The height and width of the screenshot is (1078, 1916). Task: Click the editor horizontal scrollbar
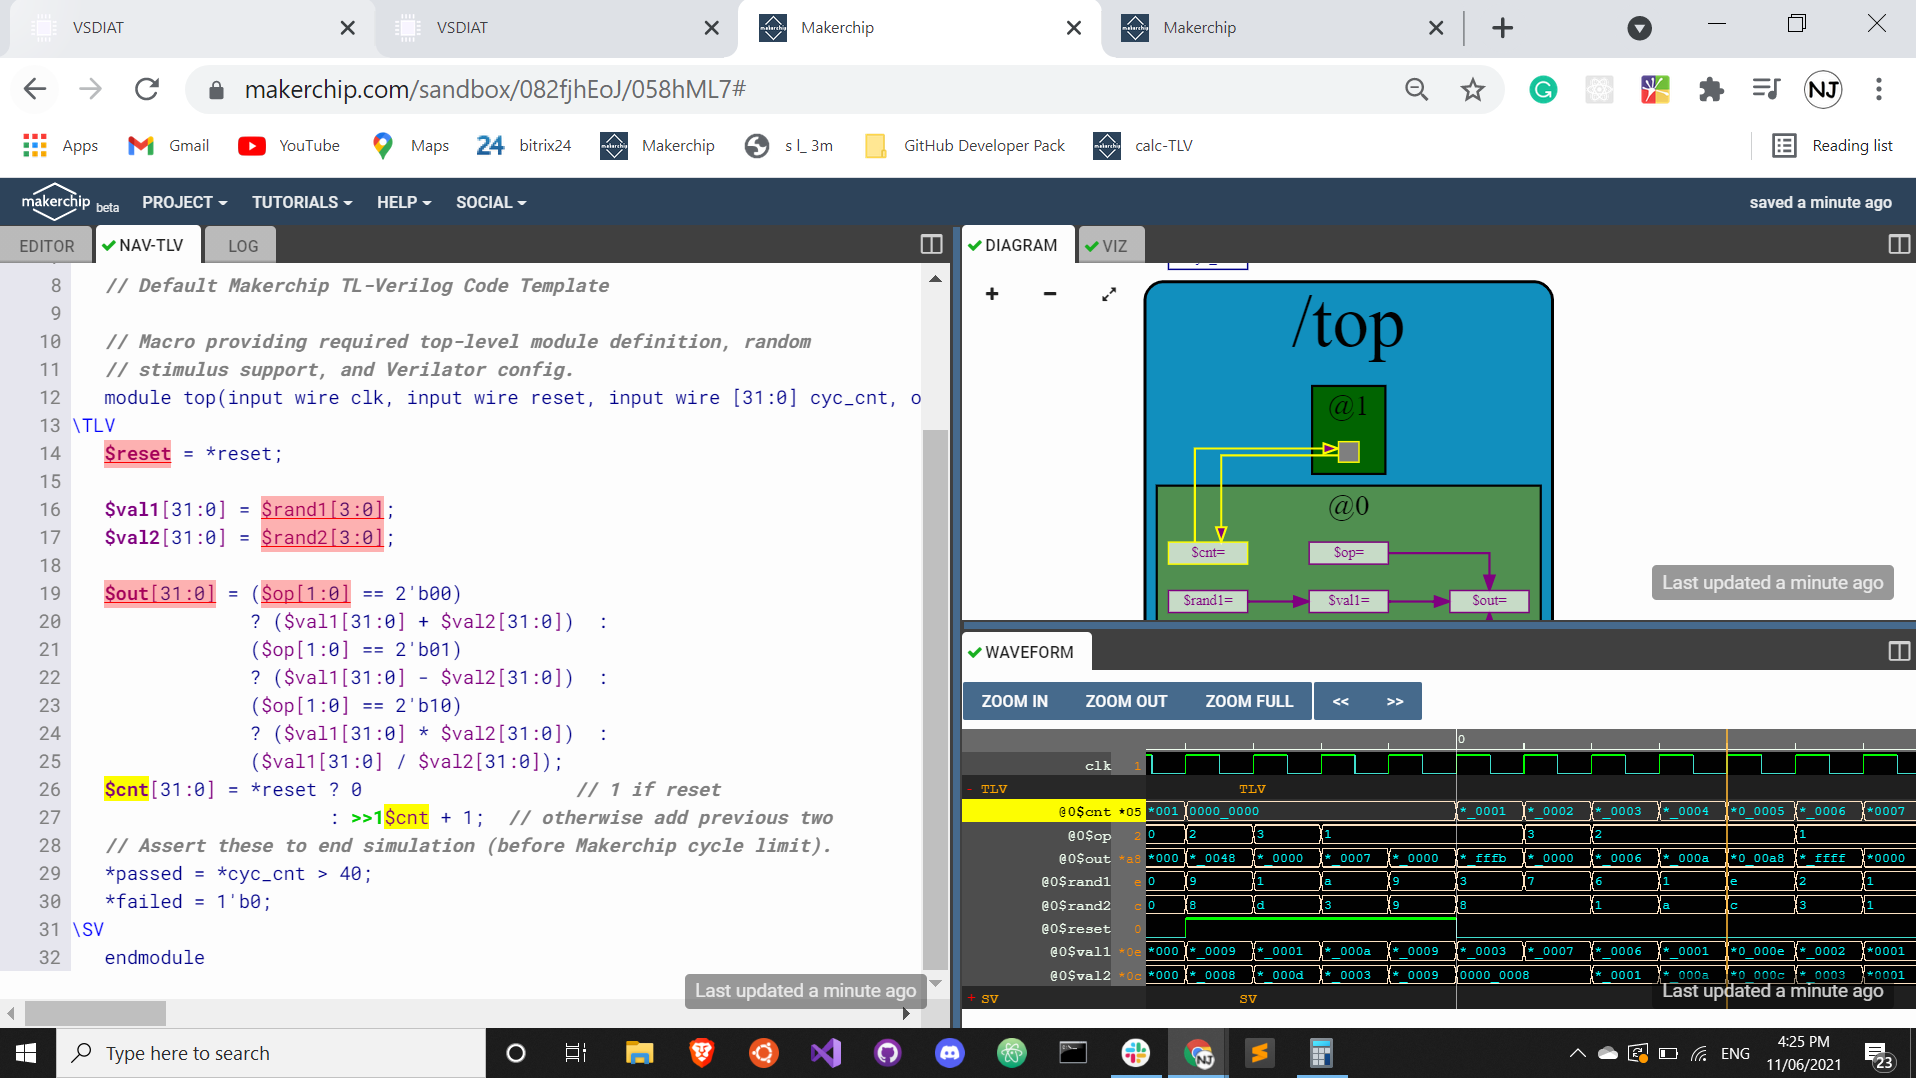pos(96,1013)
